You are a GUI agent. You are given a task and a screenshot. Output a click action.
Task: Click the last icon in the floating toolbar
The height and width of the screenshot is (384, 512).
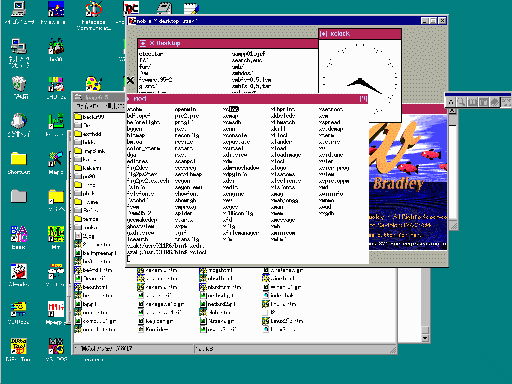click(506, 102)
